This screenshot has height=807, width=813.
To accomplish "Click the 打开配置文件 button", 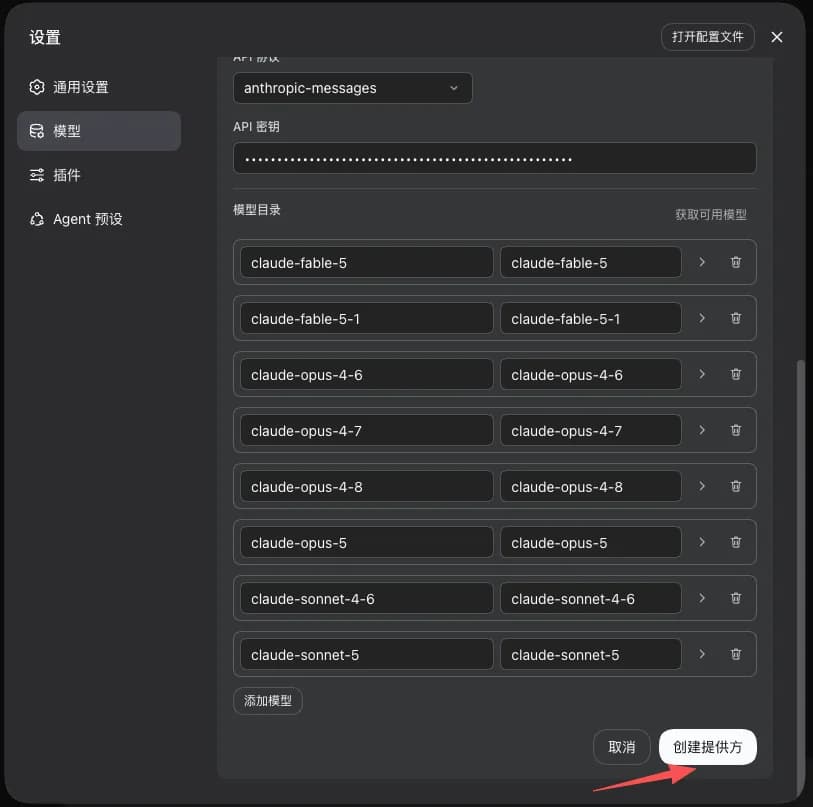I will pos(707,37).
